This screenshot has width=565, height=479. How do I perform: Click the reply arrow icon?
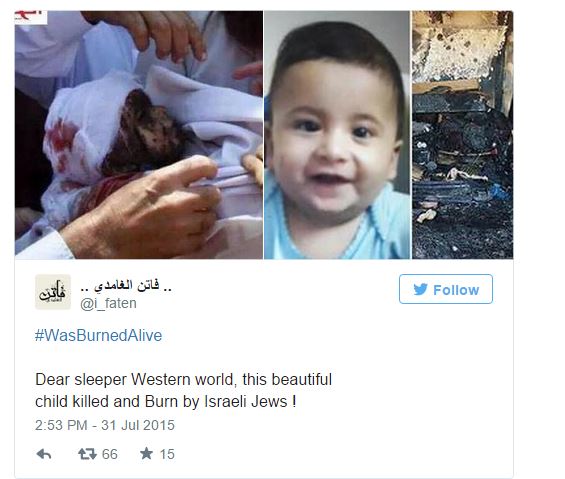tap(44, 454)
